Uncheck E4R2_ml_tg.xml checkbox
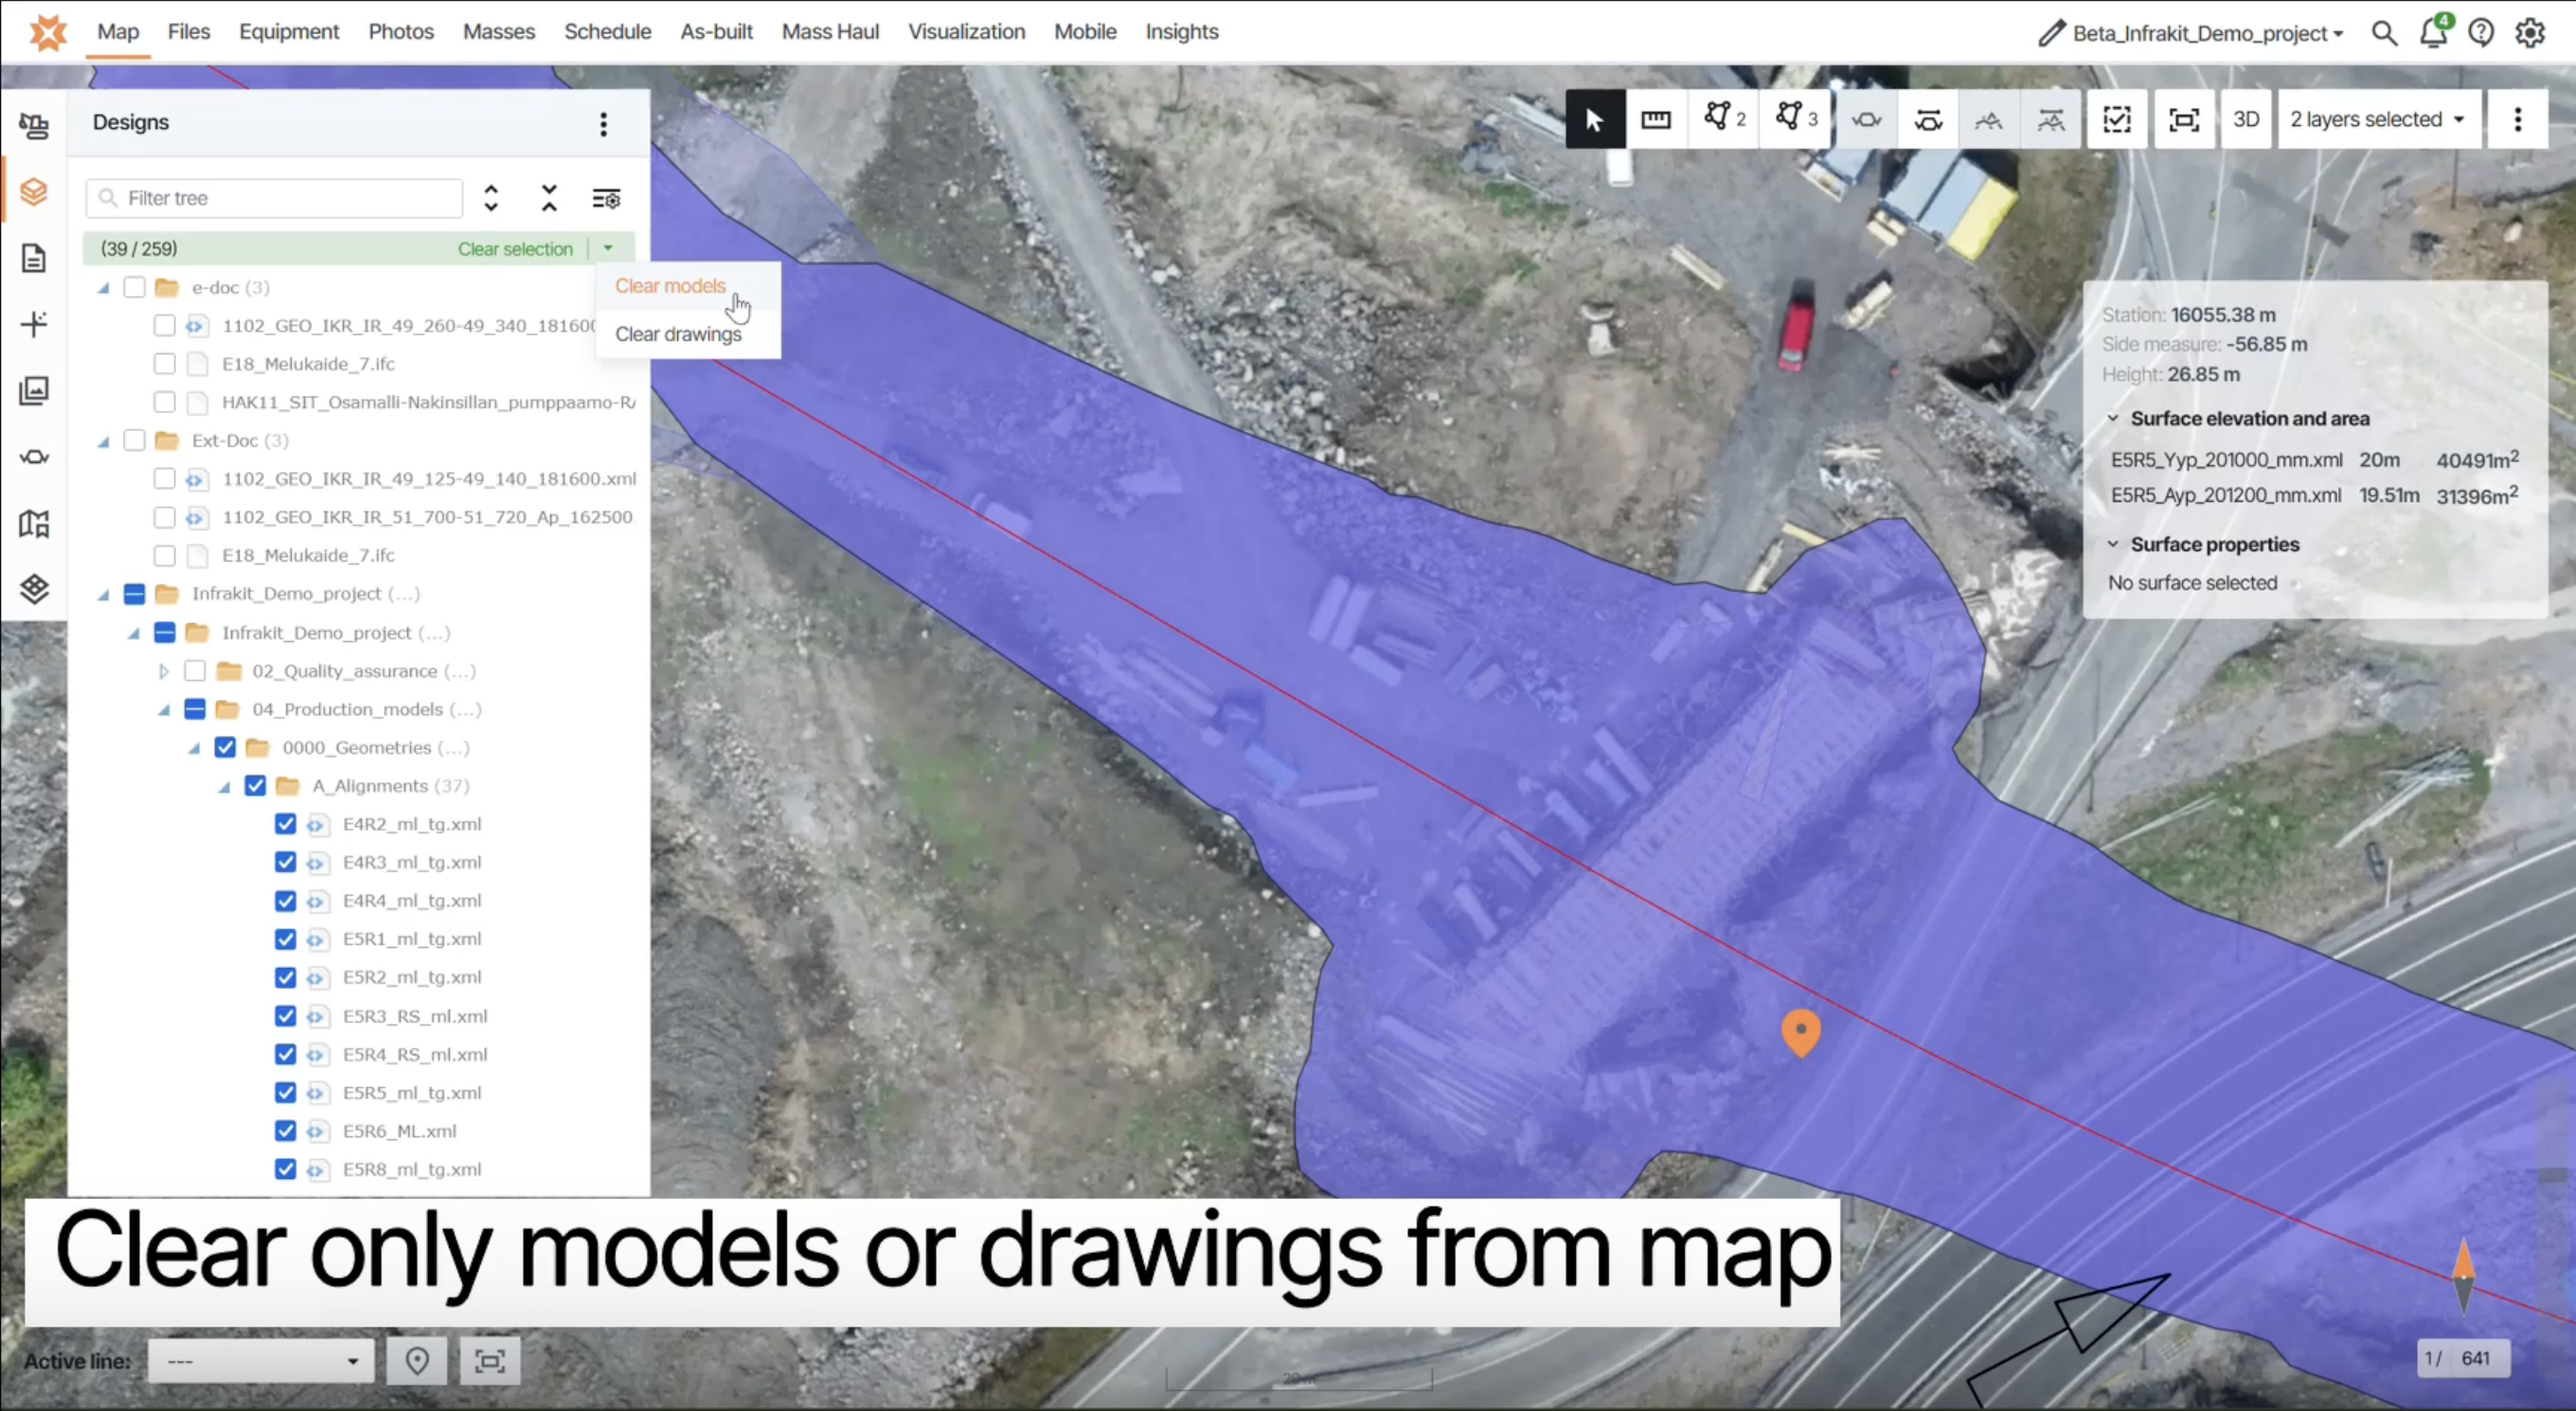Screen dimensions: 2576x1411 285,824
